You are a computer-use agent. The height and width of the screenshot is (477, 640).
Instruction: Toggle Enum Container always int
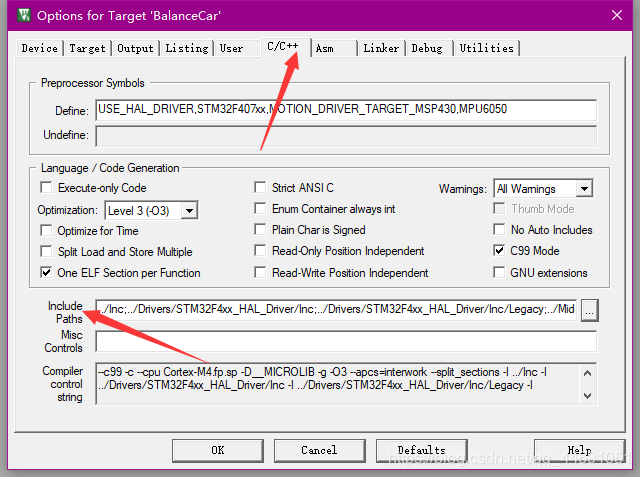[x=260, y=209]
